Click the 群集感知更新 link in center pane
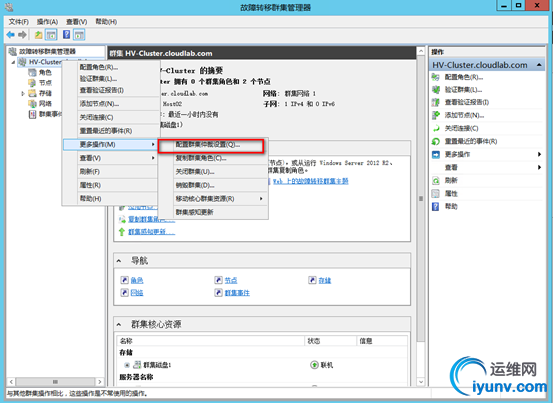 point(152,232)
